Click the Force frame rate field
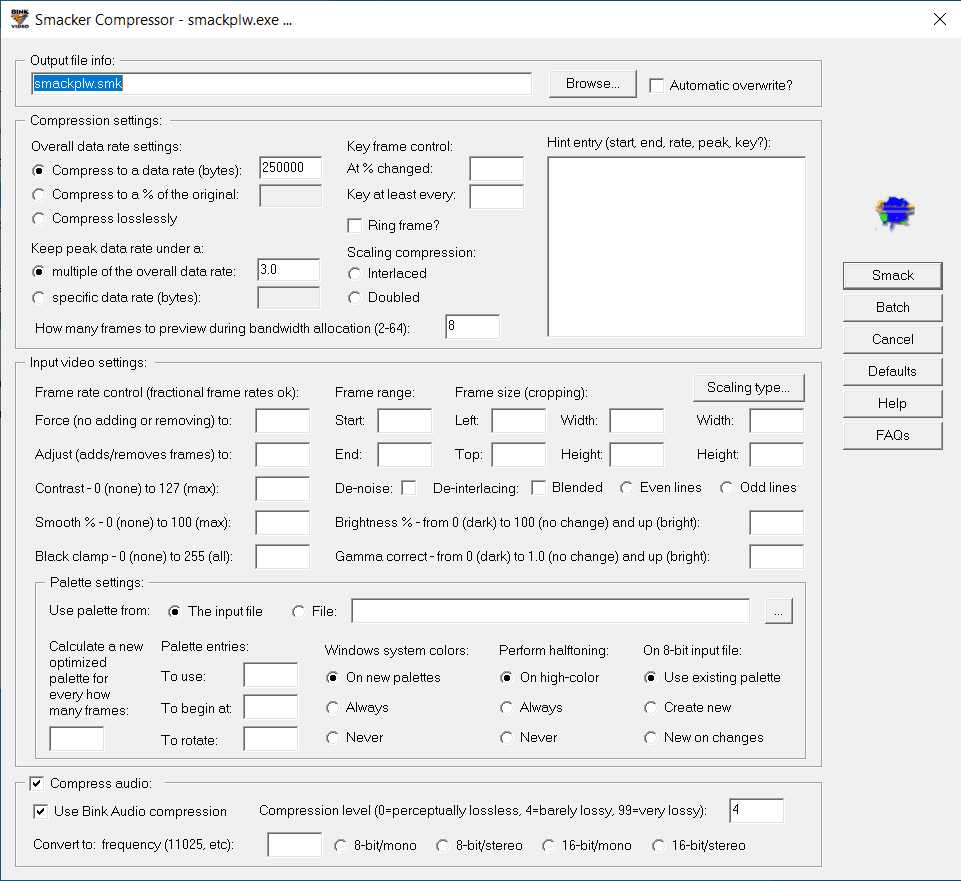The width and height of the screenshot is (961, 881). click(x=283, y=421)
